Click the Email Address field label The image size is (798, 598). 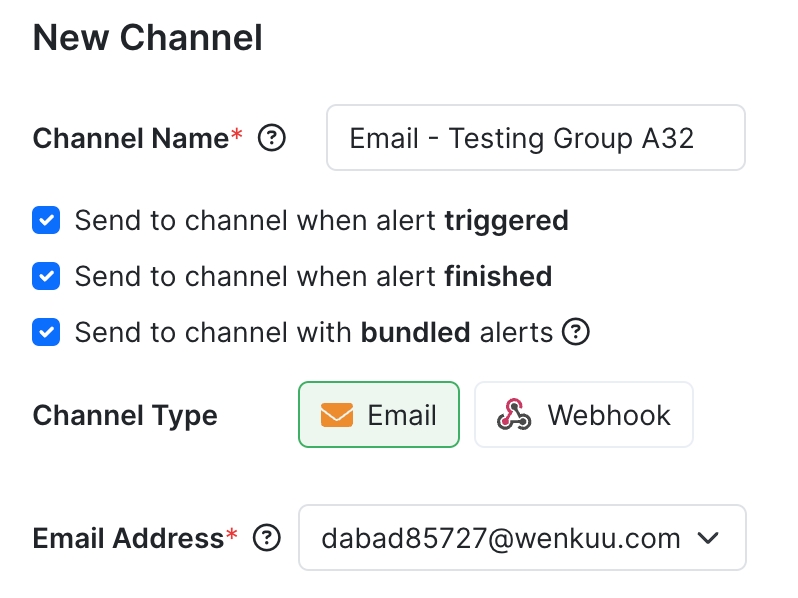128,538
